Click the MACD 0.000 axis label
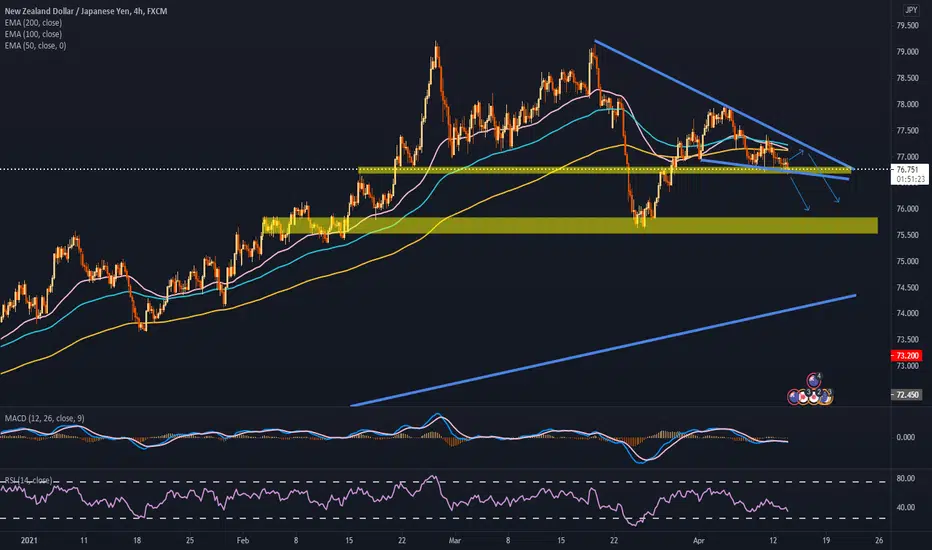This screenshot has height=550, width=932. pos(905,437)
